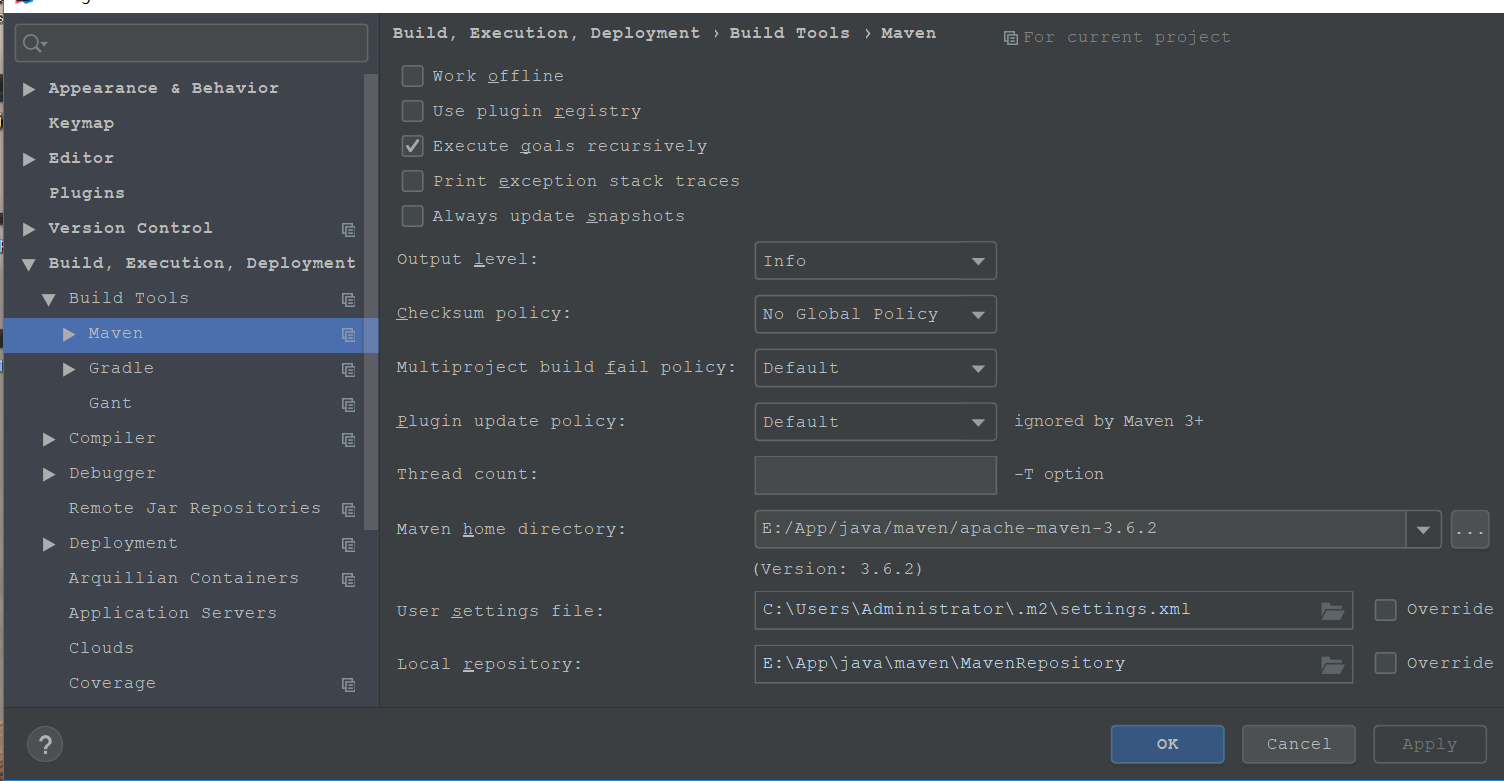
Task: Collapse Build, Execution, Deployment node
Action: [x=29, y=264]
